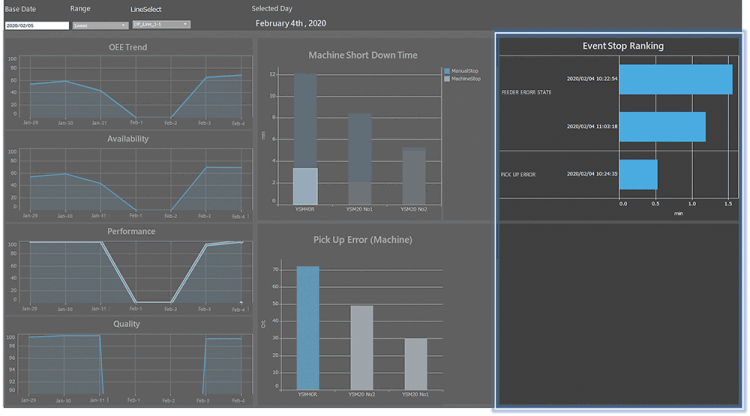Screen dimensions: 750x416
Task: Click the FEEDER ERORR STATE row label
Action: point(526,91)
